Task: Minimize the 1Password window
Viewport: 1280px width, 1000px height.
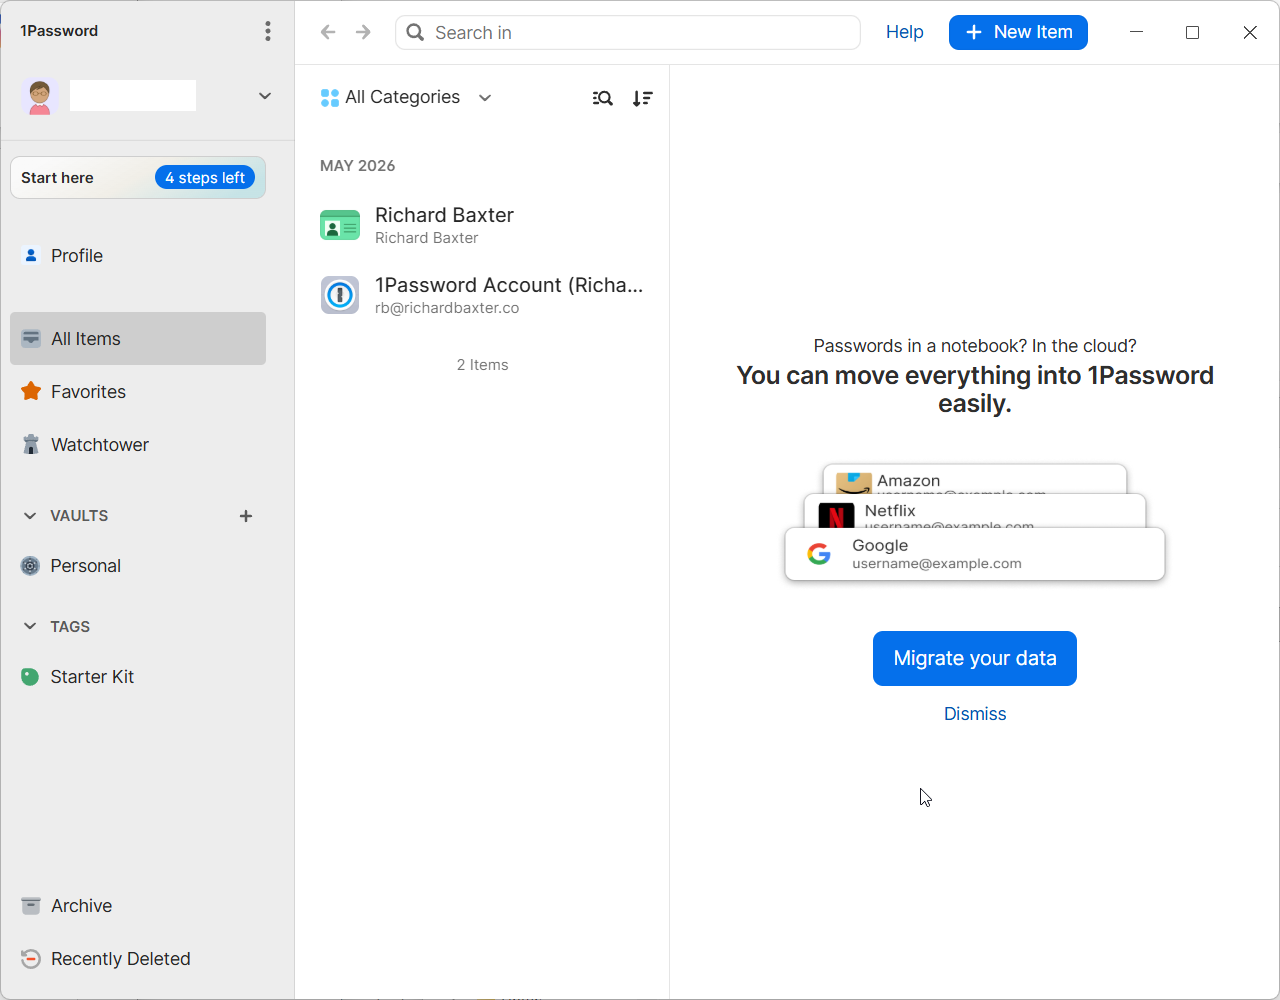Action: (1136, 32)
